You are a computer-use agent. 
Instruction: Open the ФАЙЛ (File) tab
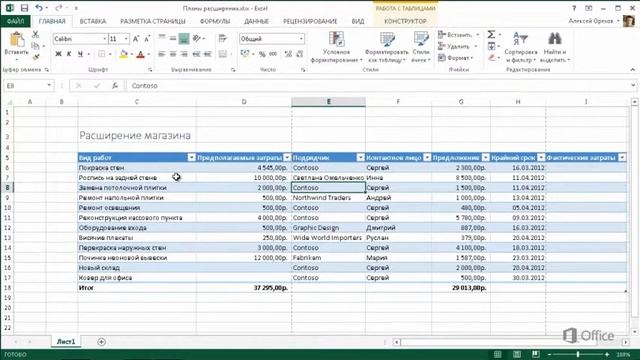[x=15, y=21]
